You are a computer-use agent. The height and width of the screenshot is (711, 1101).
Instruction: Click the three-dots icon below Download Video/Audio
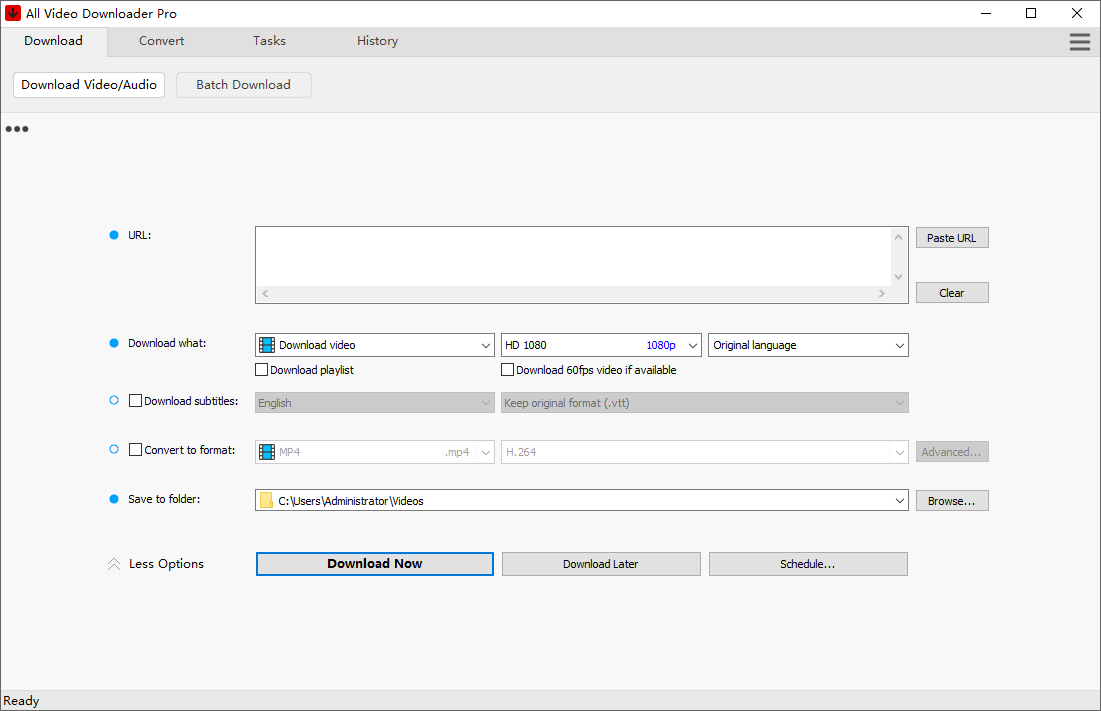pos(17,129)
